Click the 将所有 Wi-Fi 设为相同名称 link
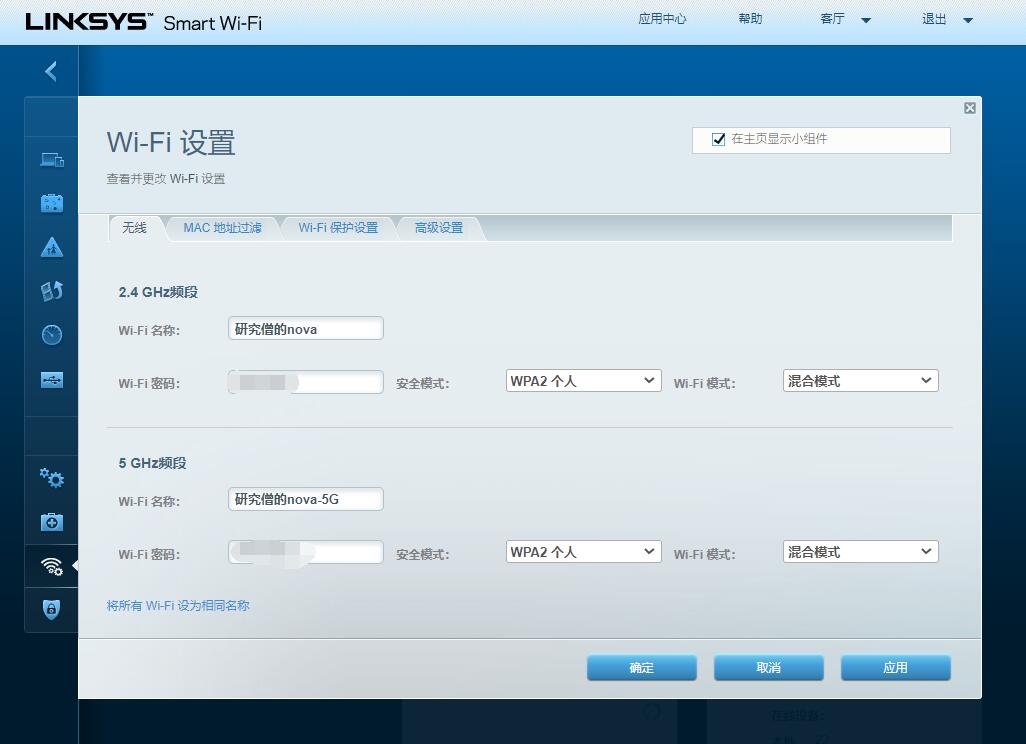The height and width of the screenshot is (744, 1026). pyautogui.click(x=178, y=605)
